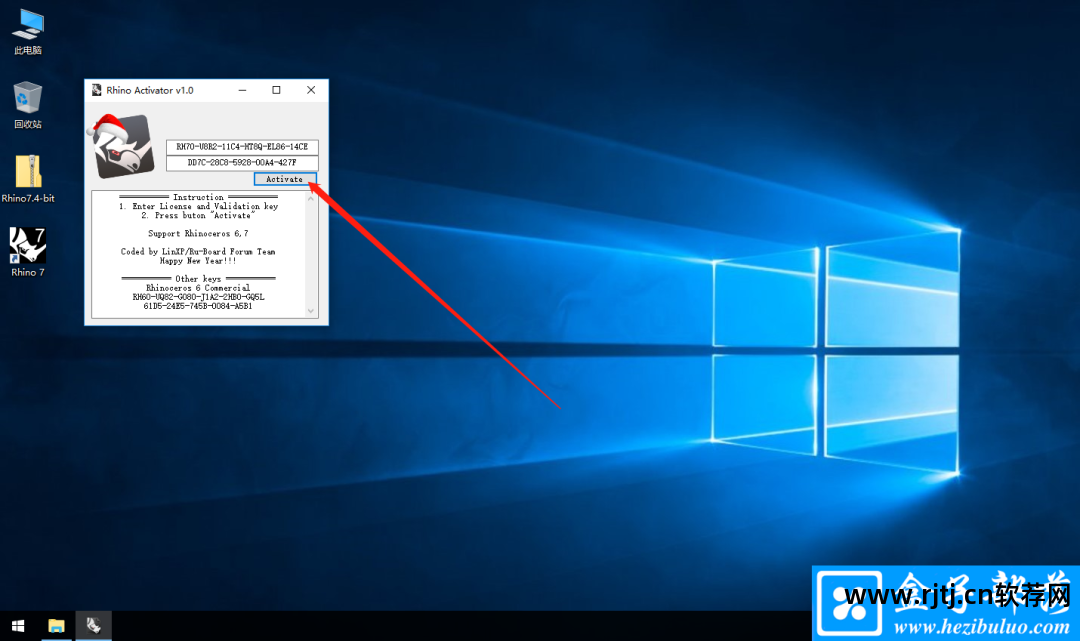Click the 'Happy New Year!!!' text
Image resolution: width=1080 pixels, height=641 pixels.
point(198,260)
